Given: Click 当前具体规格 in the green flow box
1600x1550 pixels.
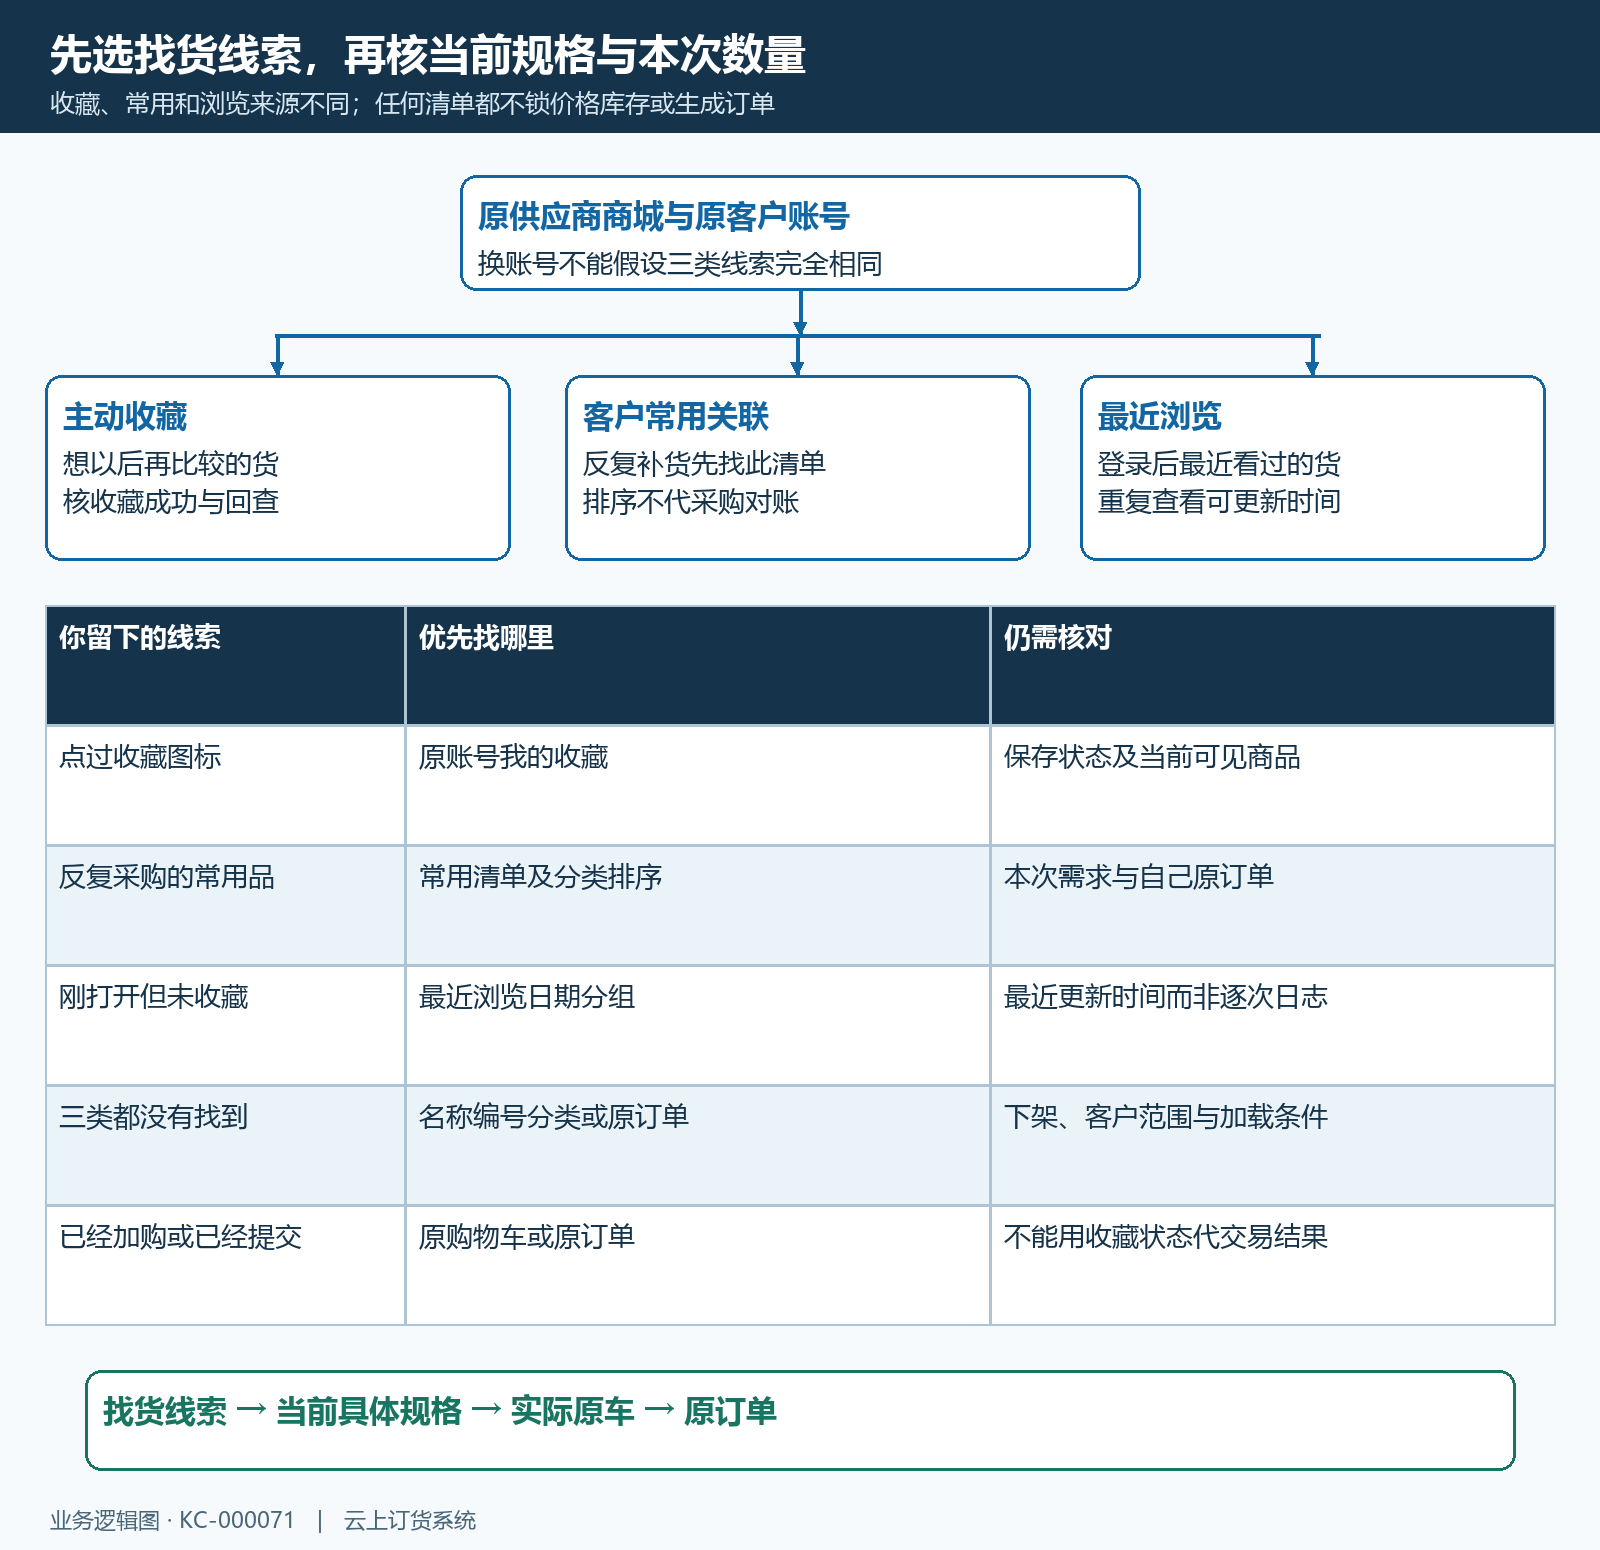Looking at the screenshot, I should 369,1411.
